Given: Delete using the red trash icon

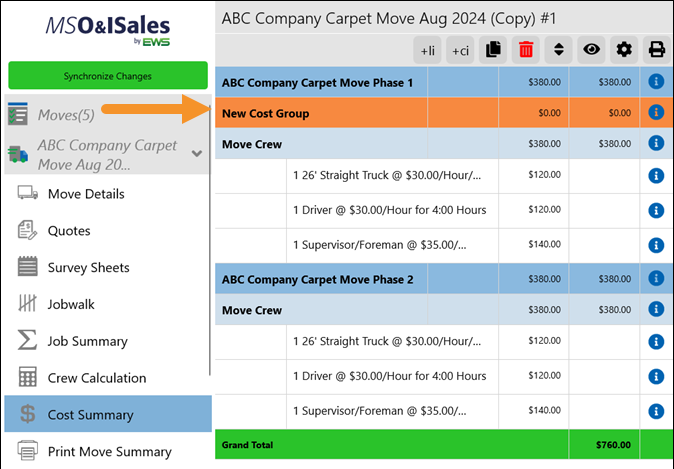Looking at the screenshot, I should pos(525,49).
